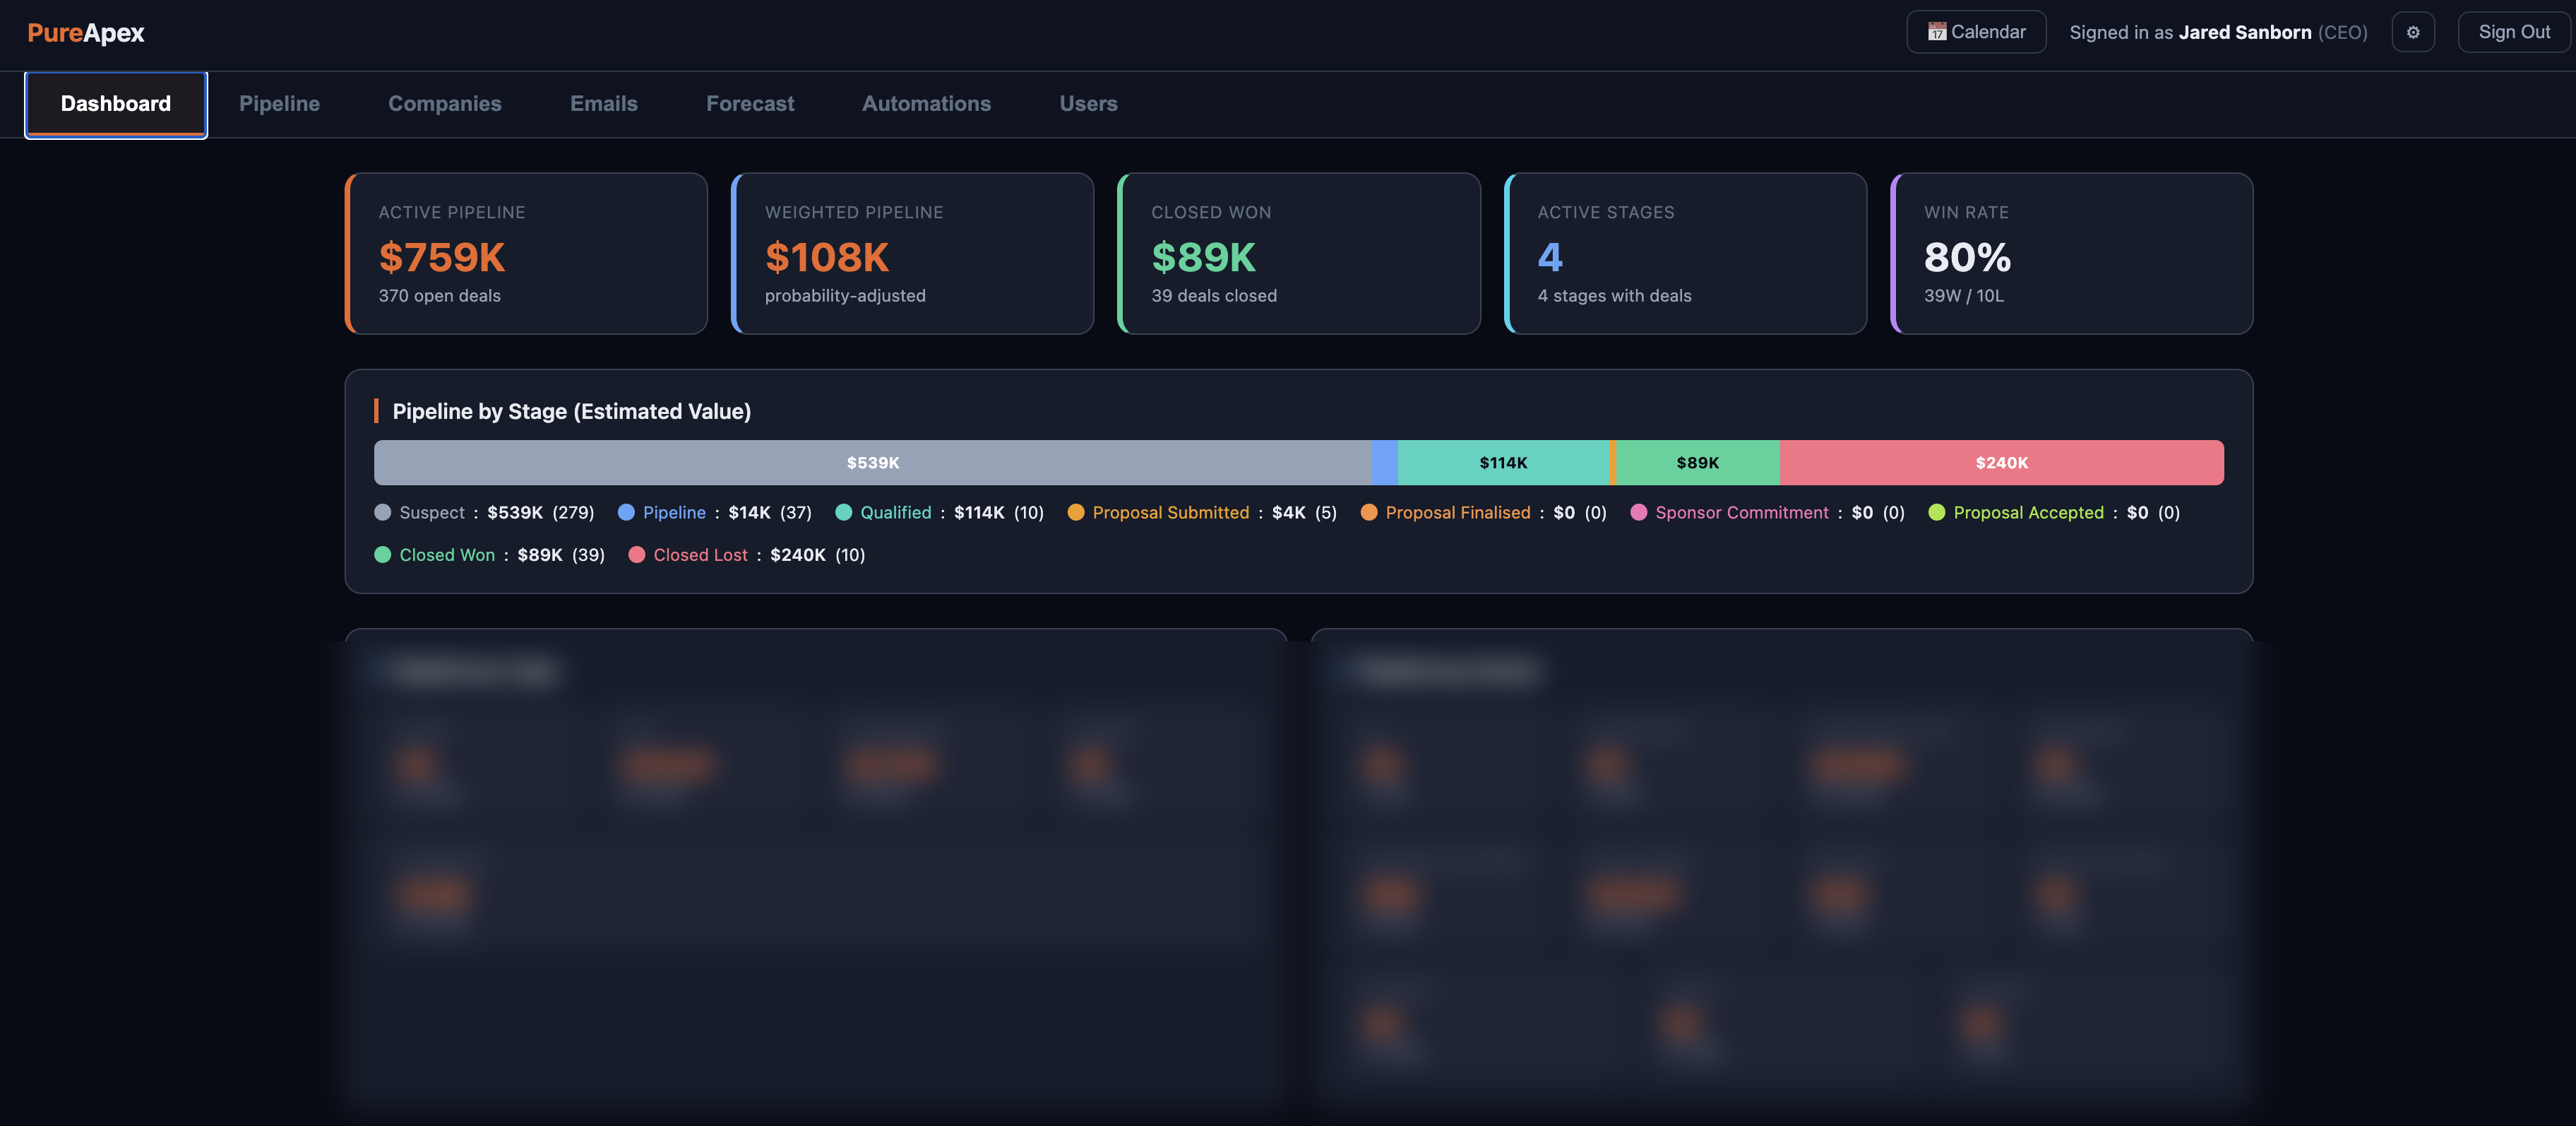The image size is (2576, 1126).
Task: Sign out of the account
Action: 2514,32
